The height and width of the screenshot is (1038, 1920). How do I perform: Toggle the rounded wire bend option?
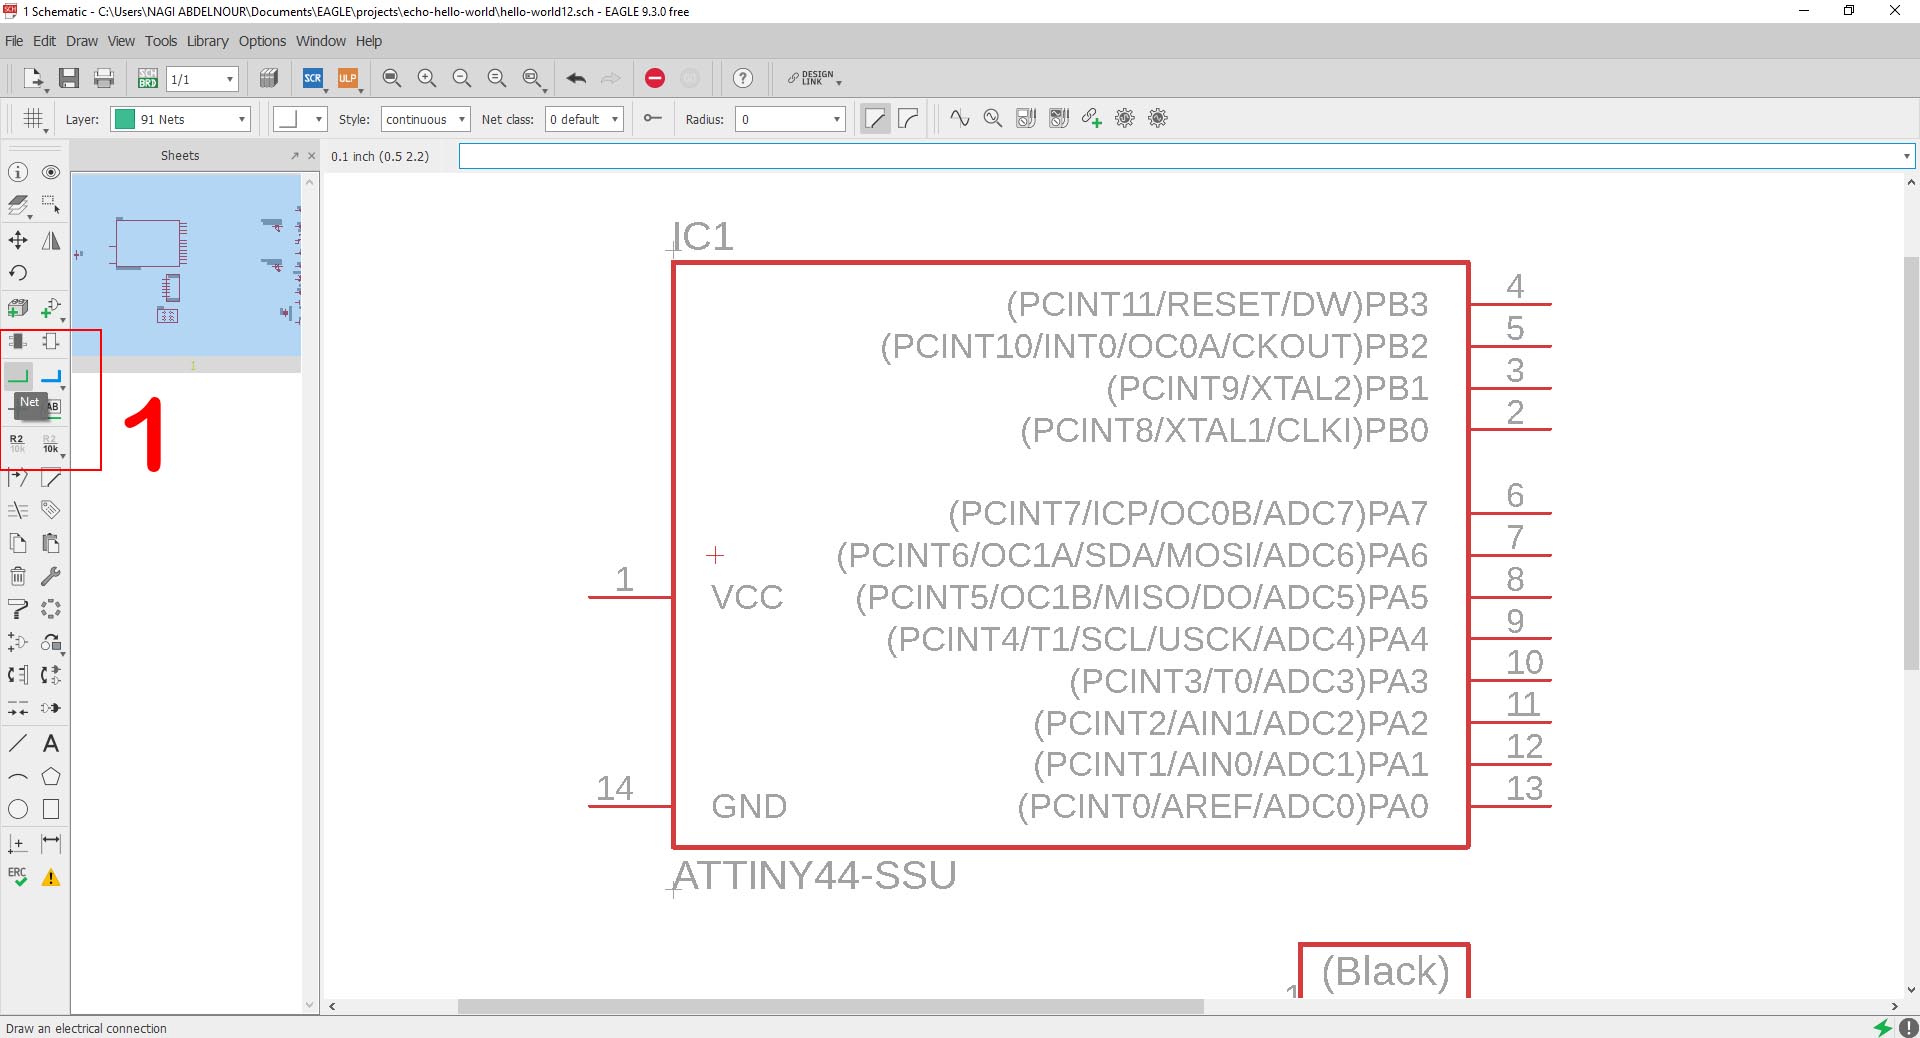[908, 119]
